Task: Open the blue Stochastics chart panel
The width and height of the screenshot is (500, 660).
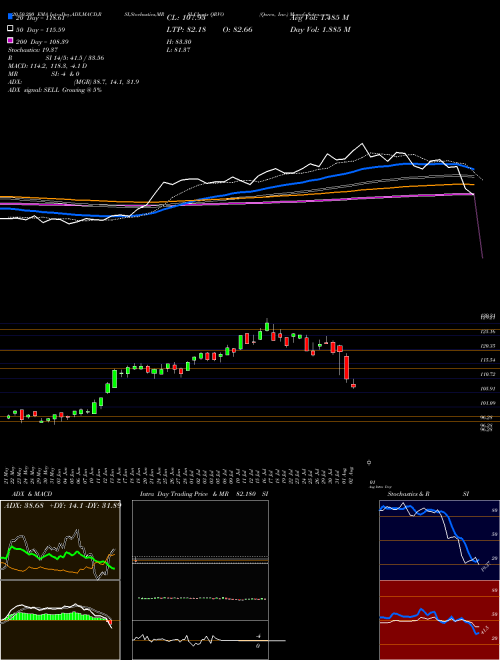Action: [439, 540]
